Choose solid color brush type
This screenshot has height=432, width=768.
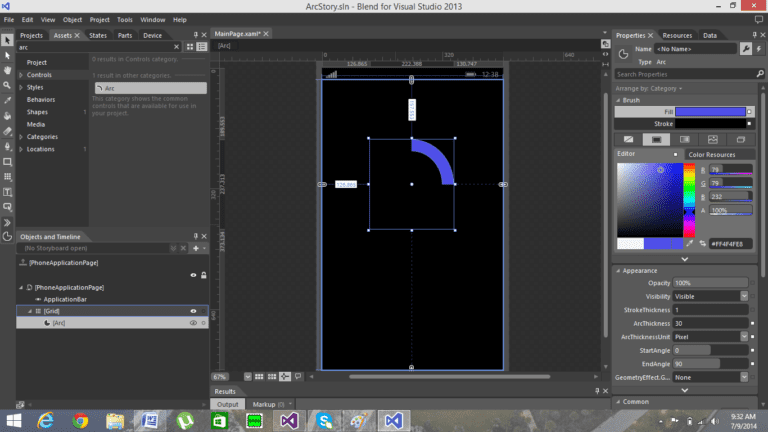(x=656, y=139)
